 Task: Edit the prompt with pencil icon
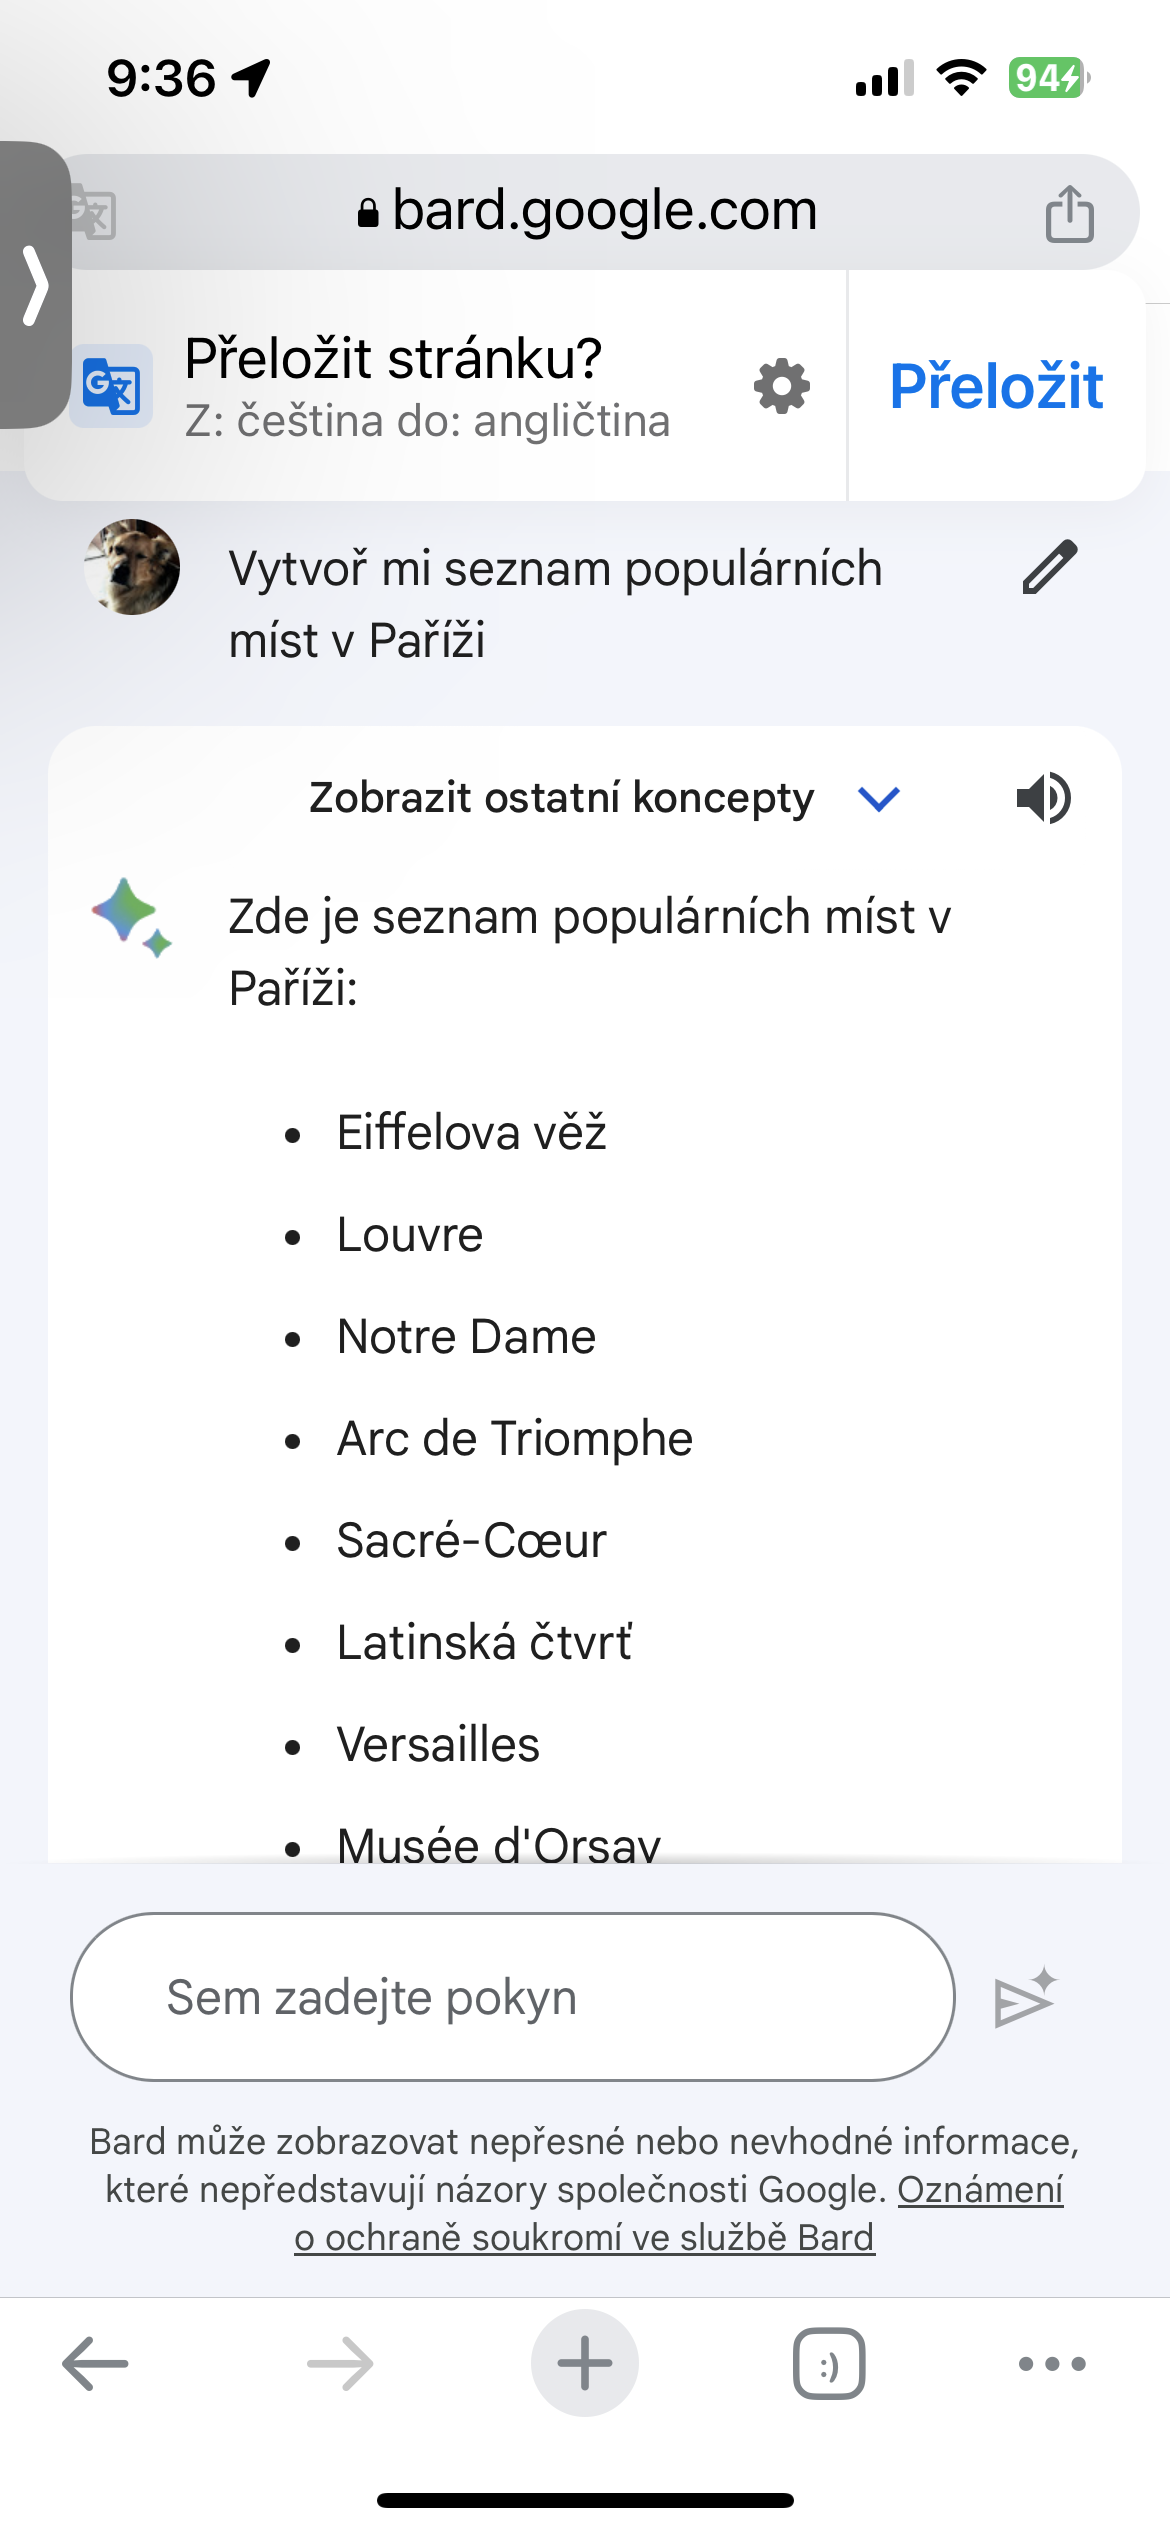(x=1050, y=568)
